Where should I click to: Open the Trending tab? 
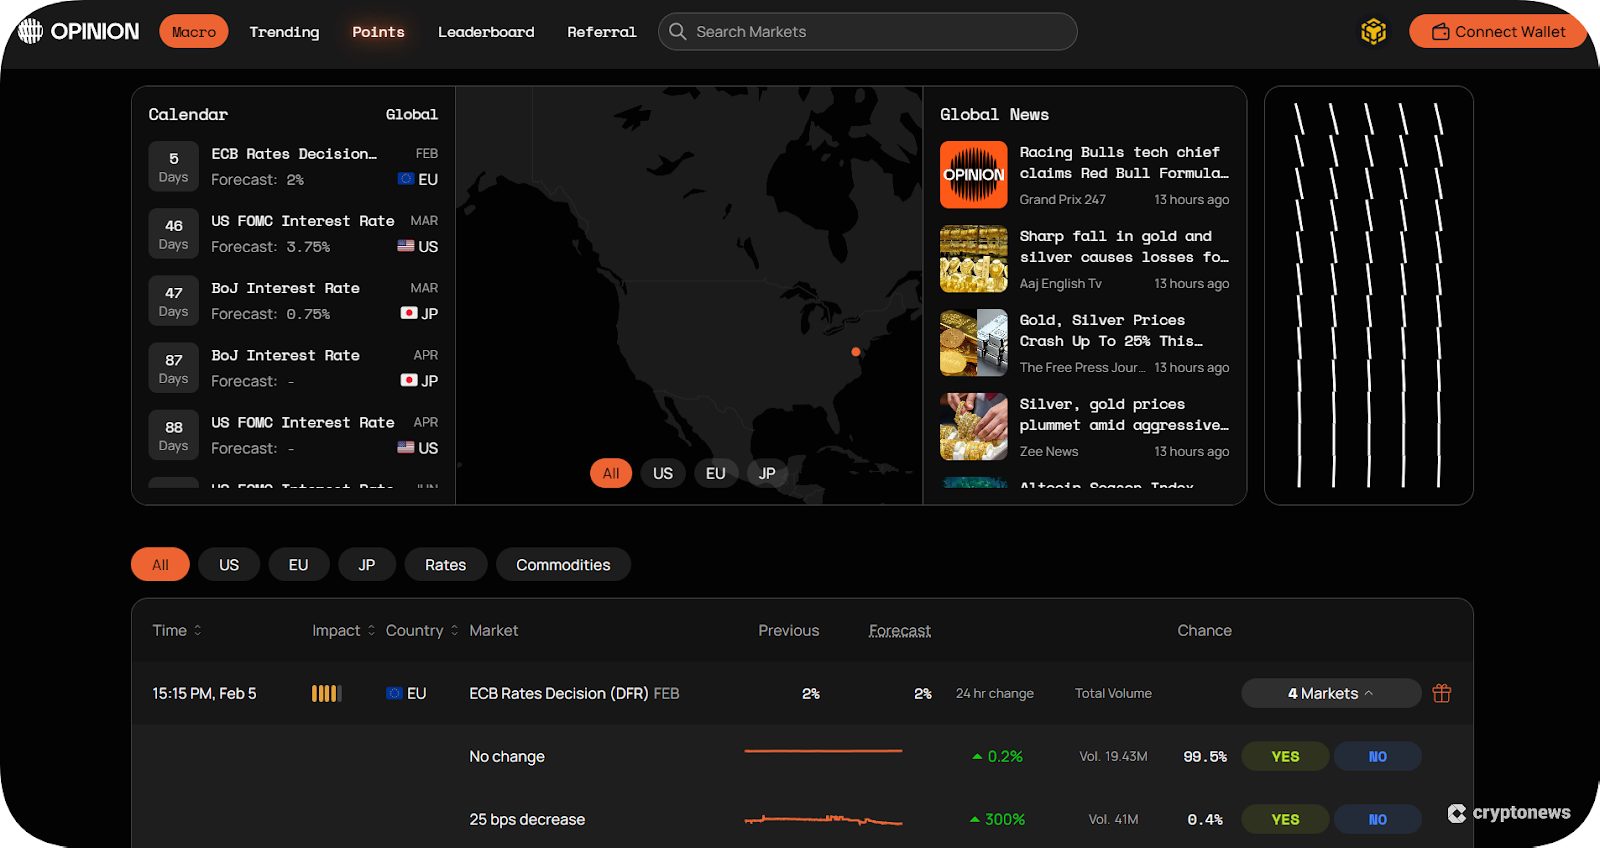coord(284,32)
